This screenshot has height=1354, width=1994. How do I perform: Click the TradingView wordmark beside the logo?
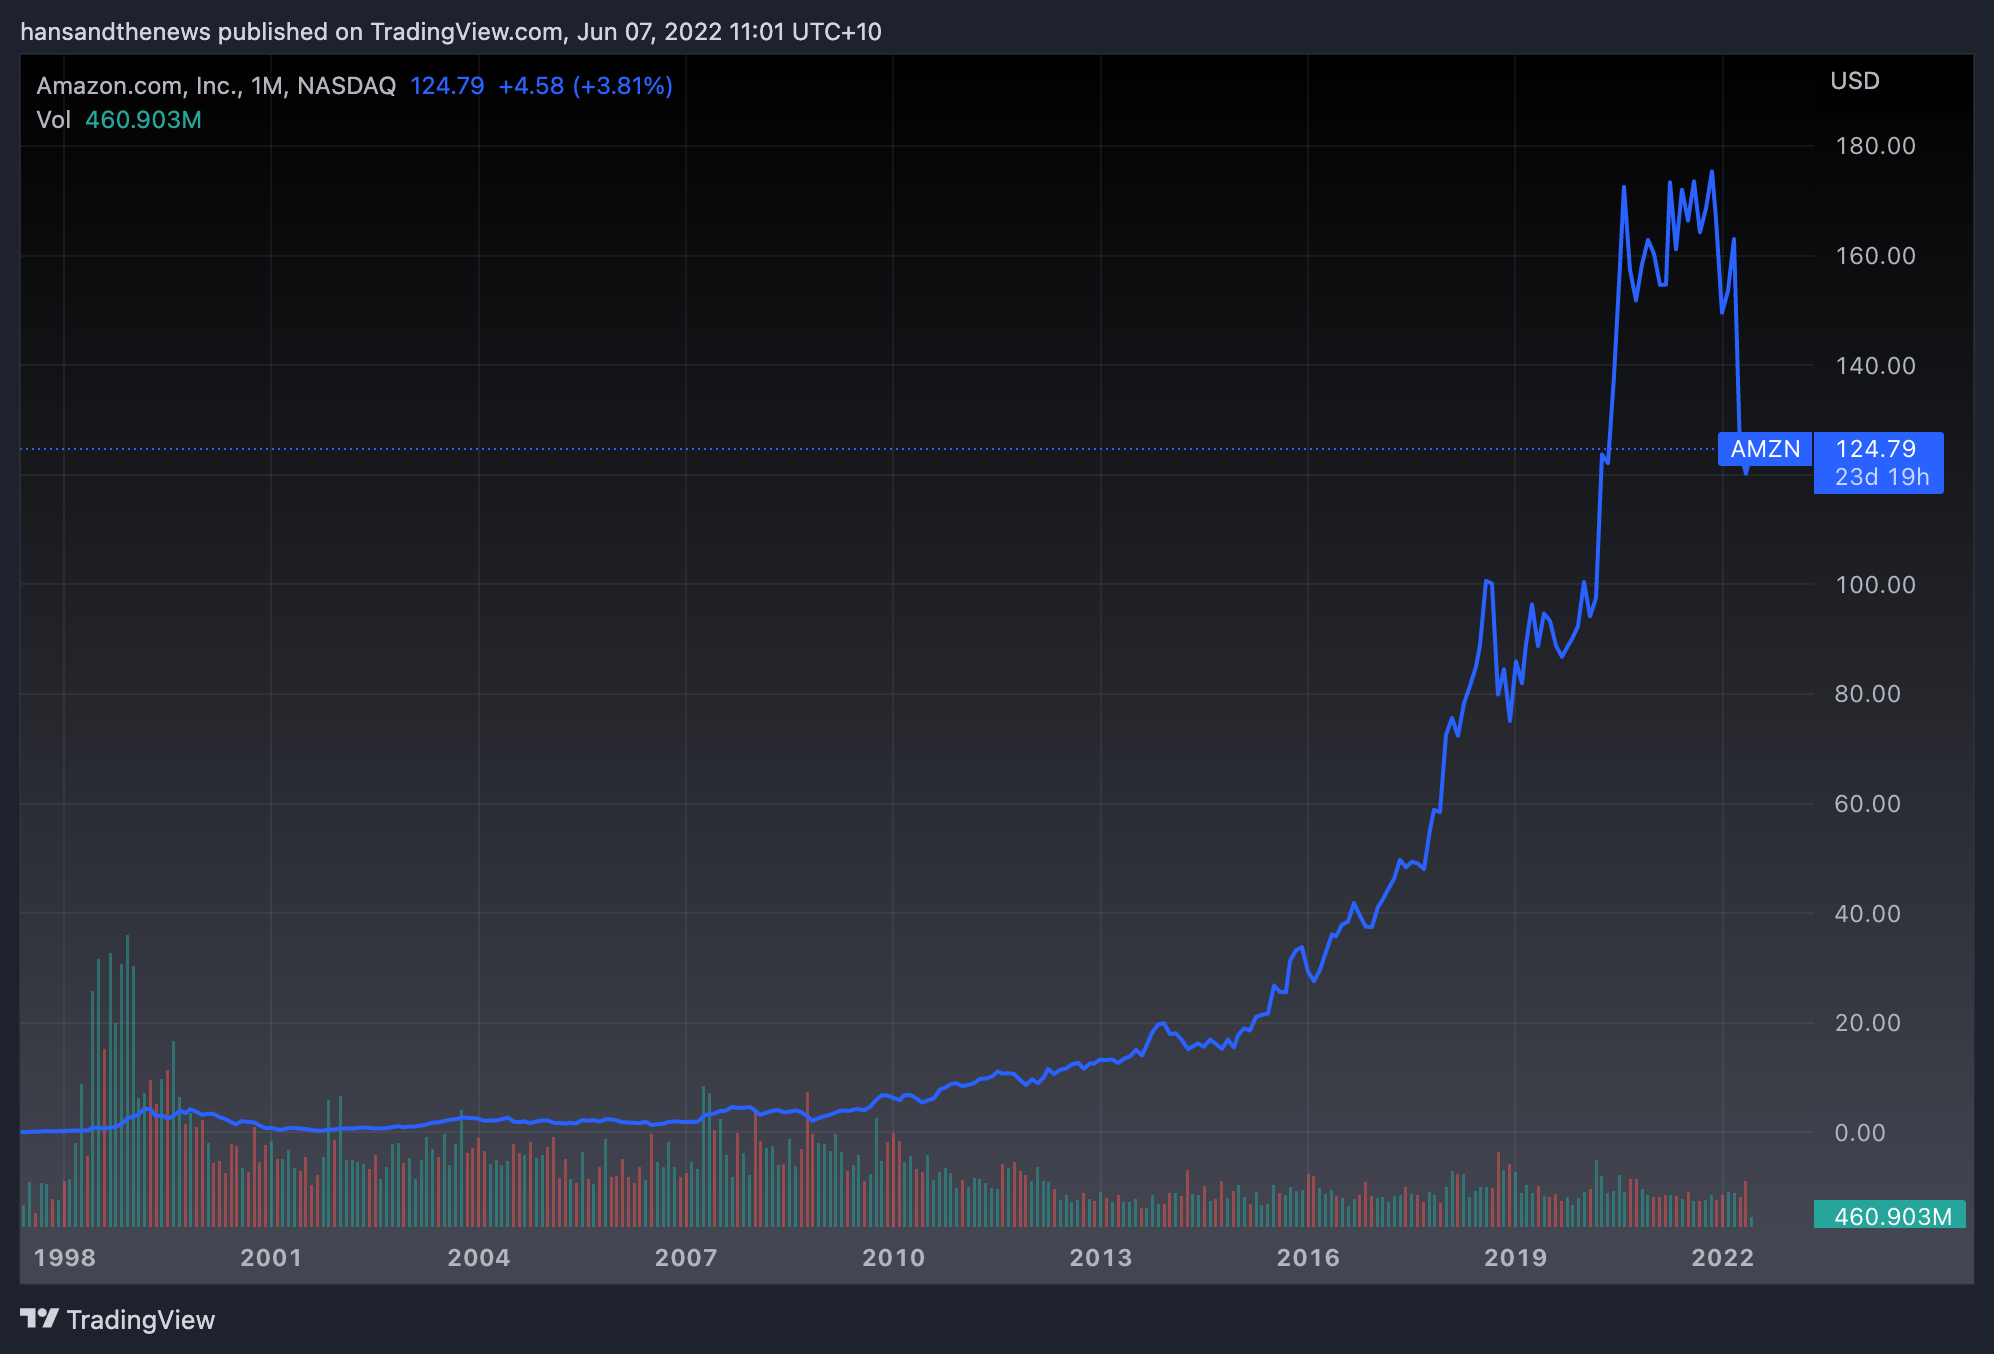(x=140, y=1320)
